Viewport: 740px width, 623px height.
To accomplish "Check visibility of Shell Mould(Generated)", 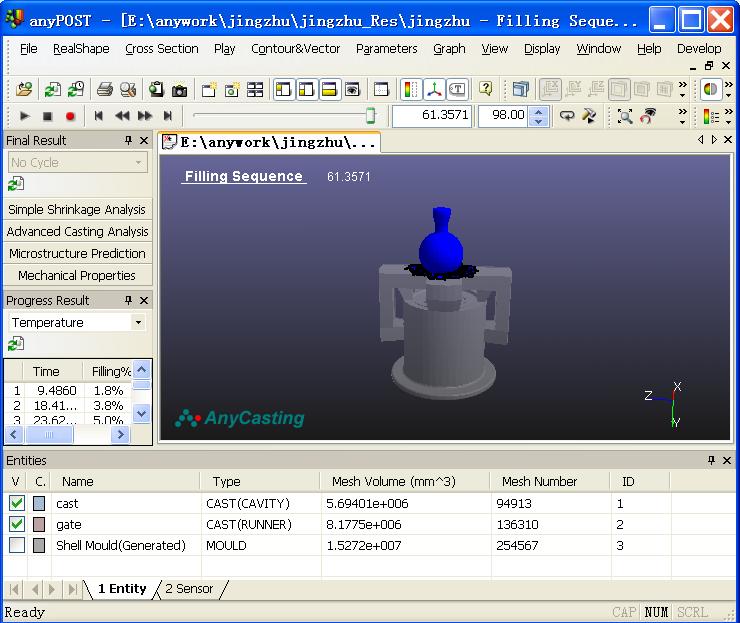I will [x=17, y=545].
